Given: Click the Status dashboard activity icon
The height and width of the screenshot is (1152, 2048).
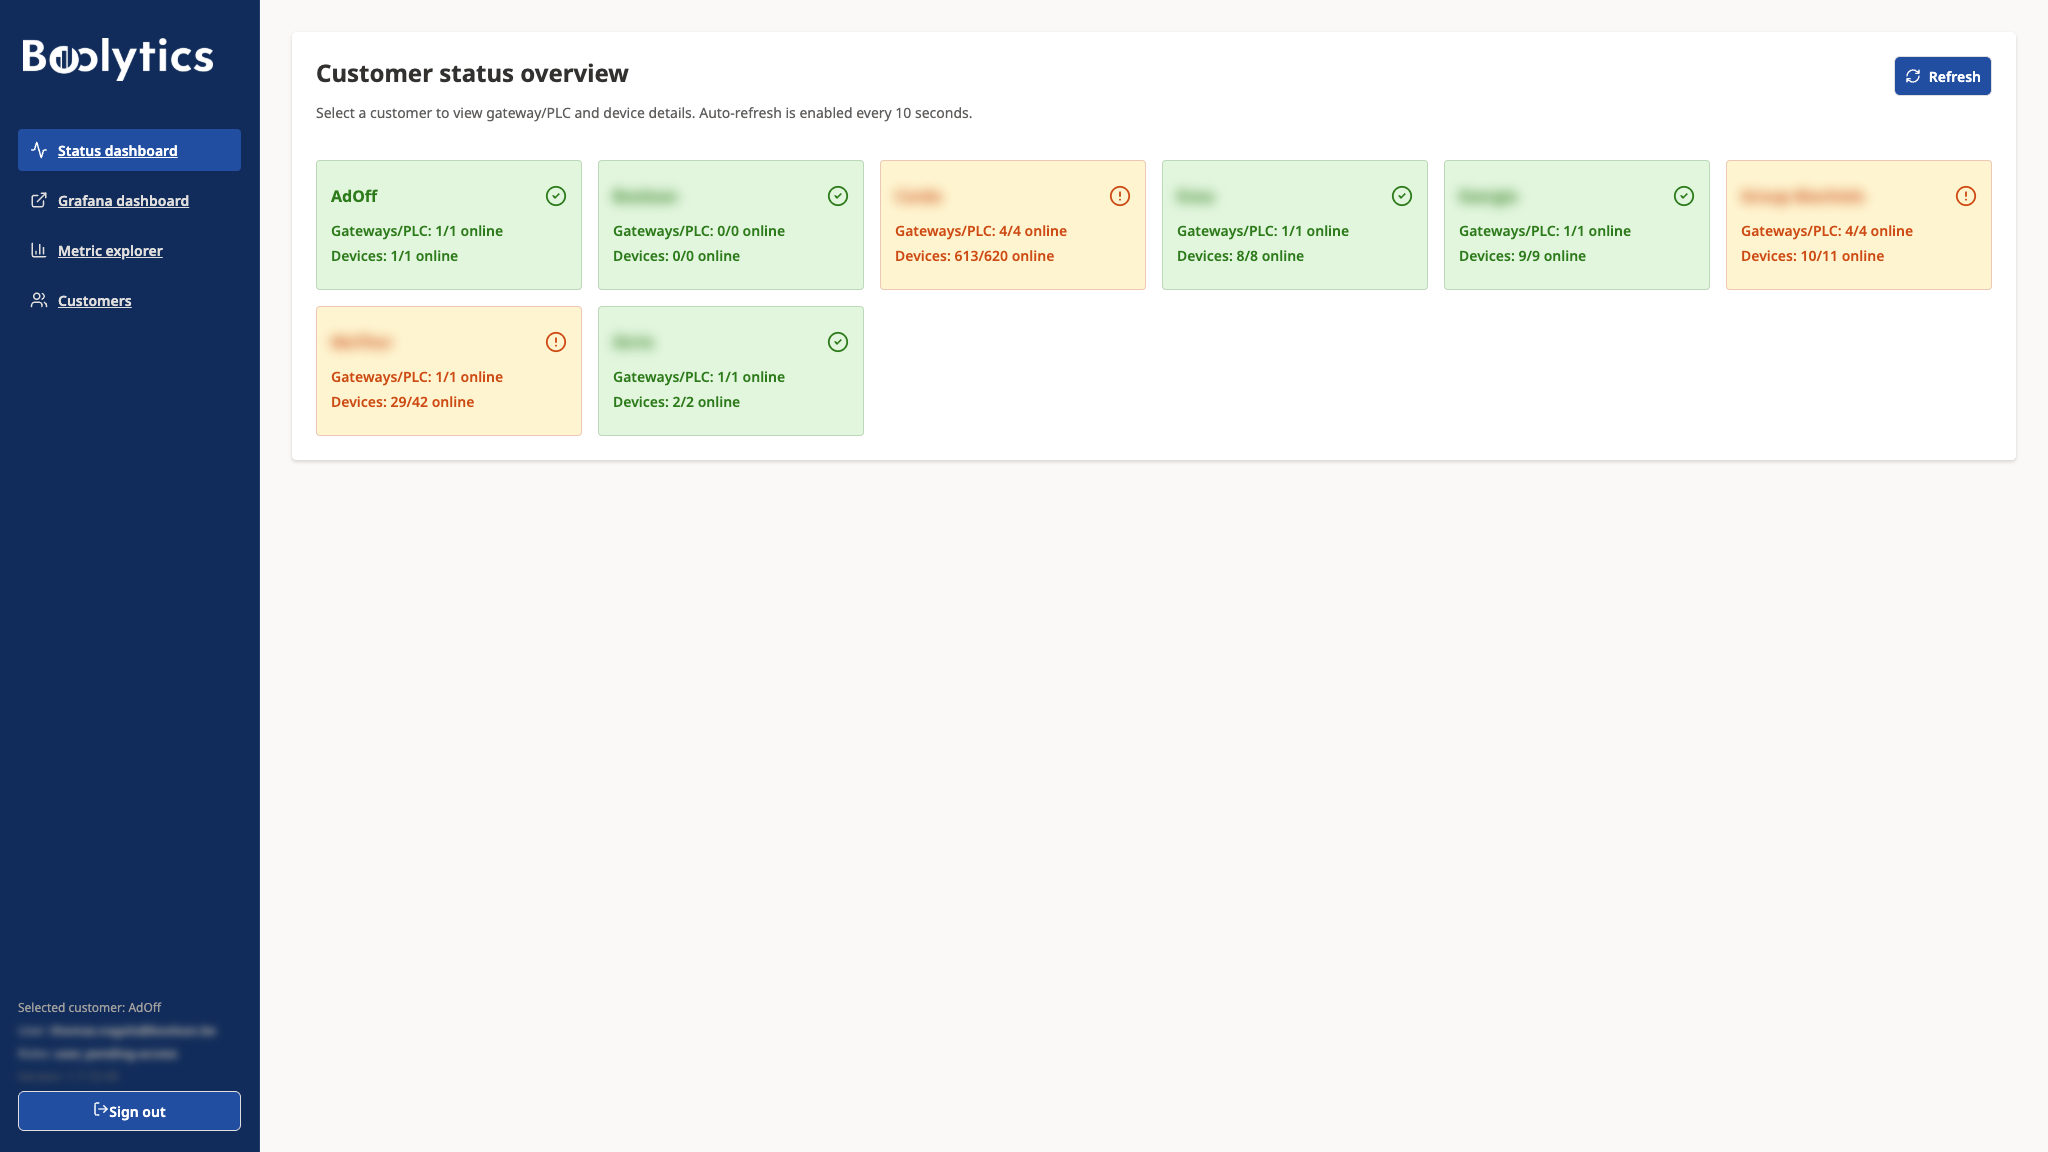Looking at the screenshot, I should click(39, 150).
